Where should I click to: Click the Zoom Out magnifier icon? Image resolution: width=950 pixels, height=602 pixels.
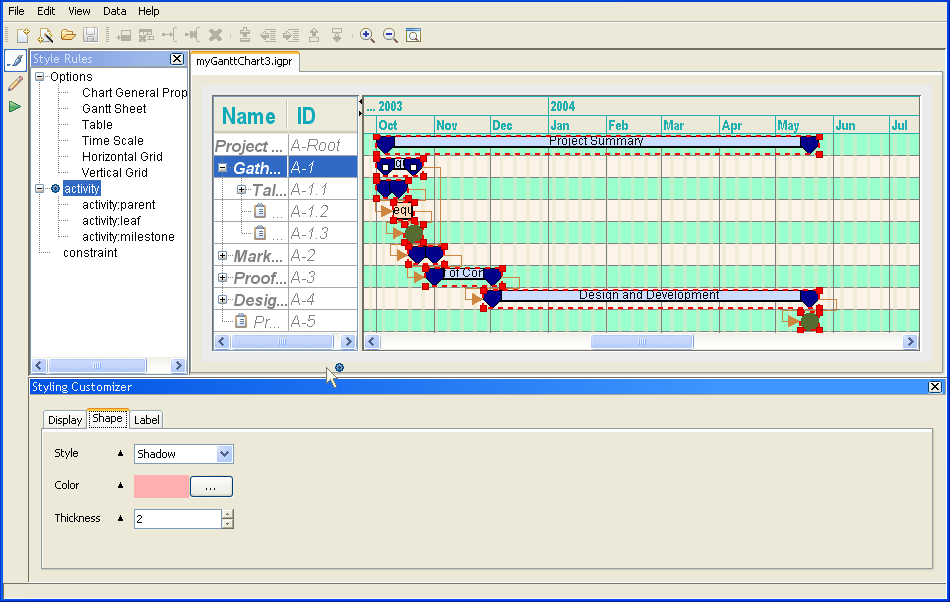[390, 35]
